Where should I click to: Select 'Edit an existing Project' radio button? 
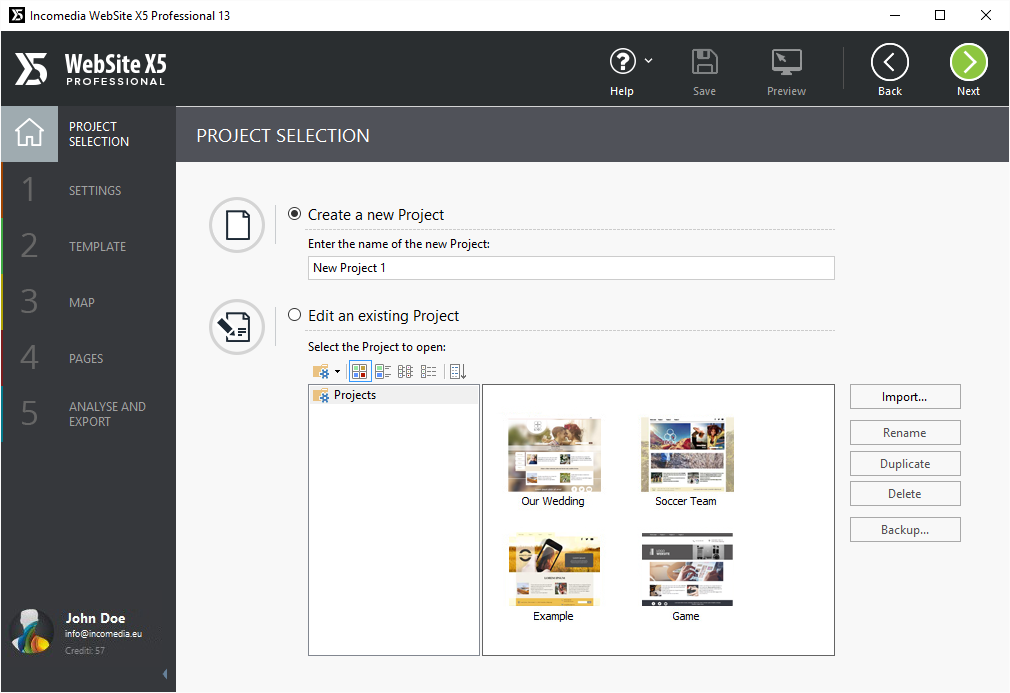tap(294, 315)
